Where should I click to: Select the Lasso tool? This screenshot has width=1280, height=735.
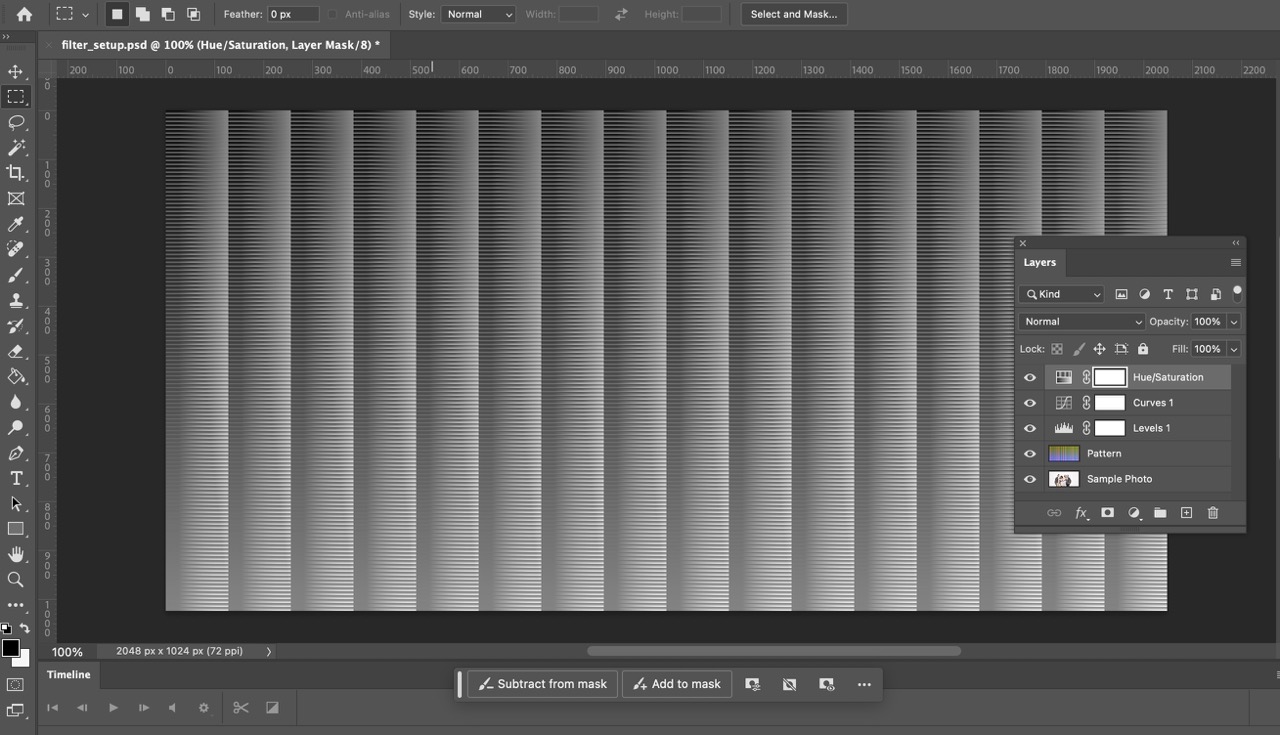(x=16, y=122)
